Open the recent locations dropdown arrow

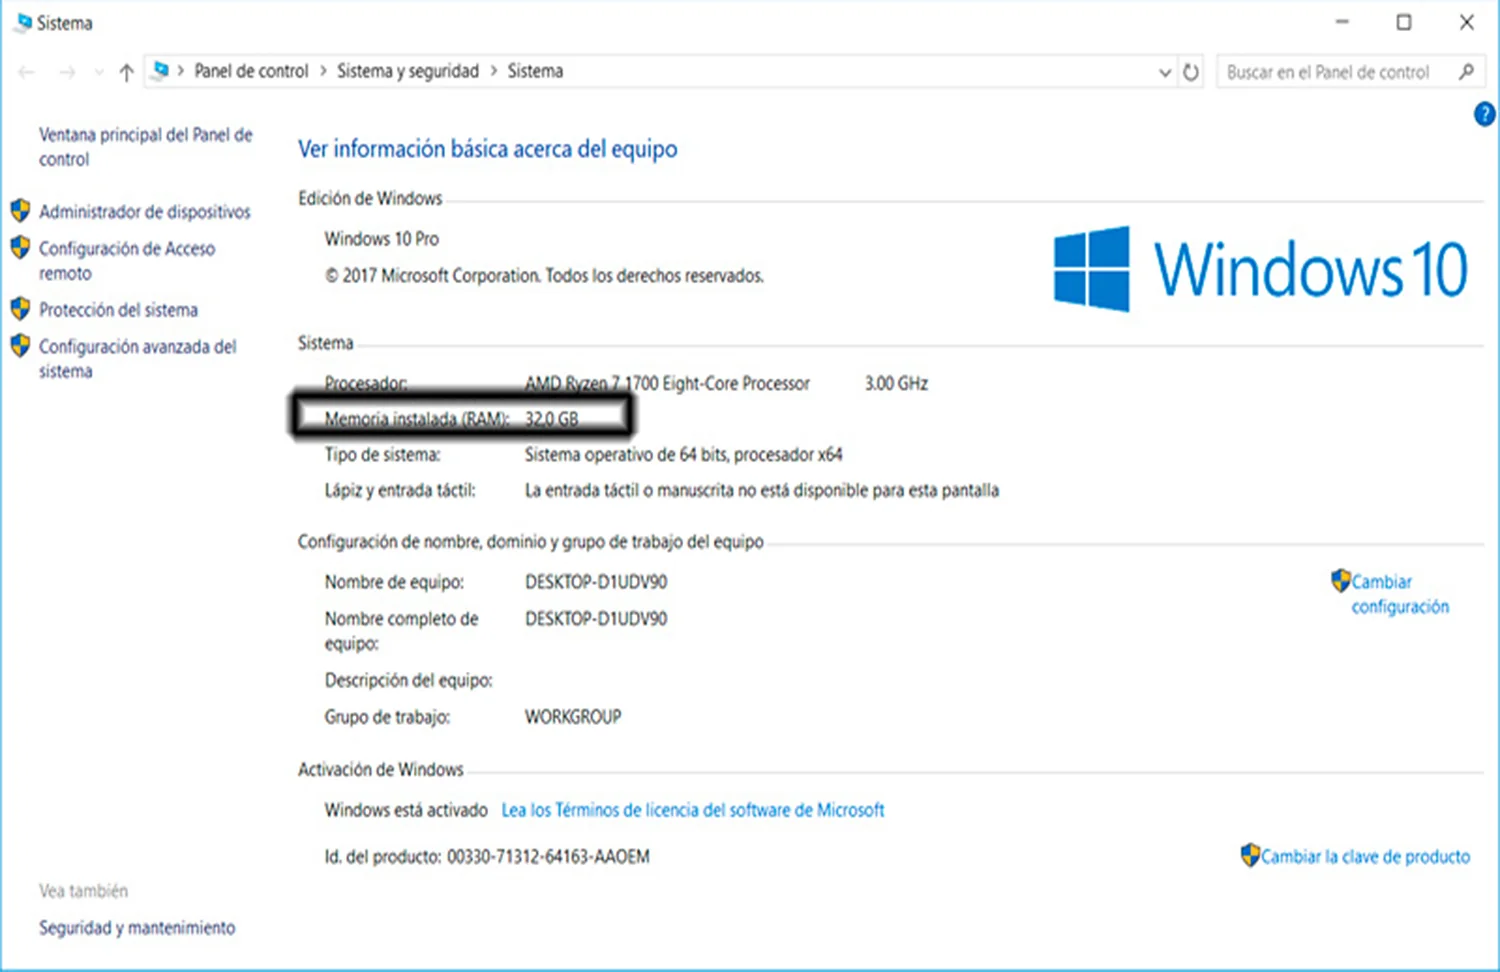98,72
